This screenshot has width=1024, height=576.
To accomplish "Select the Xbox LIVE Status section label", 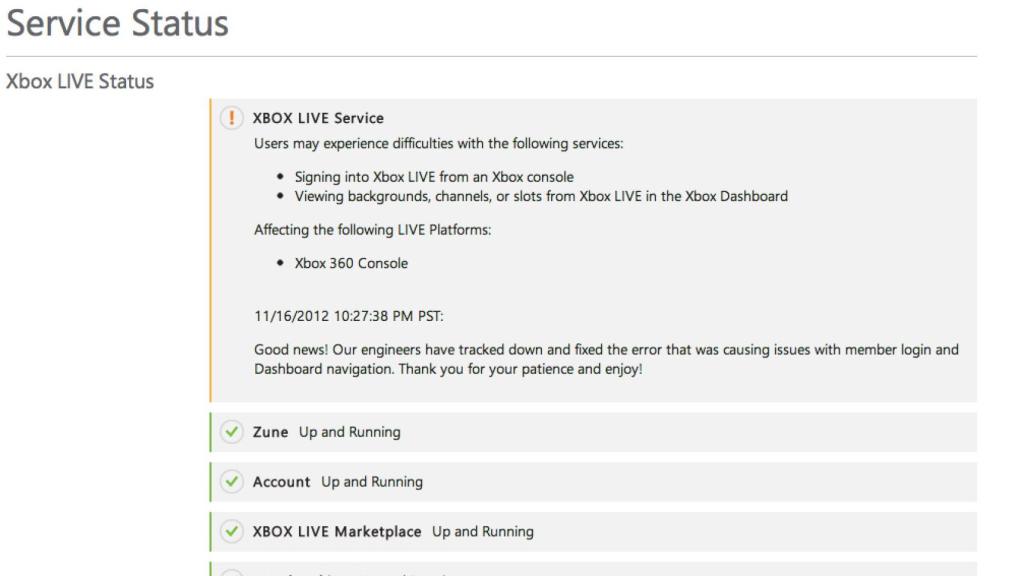I will pos(80,81).
